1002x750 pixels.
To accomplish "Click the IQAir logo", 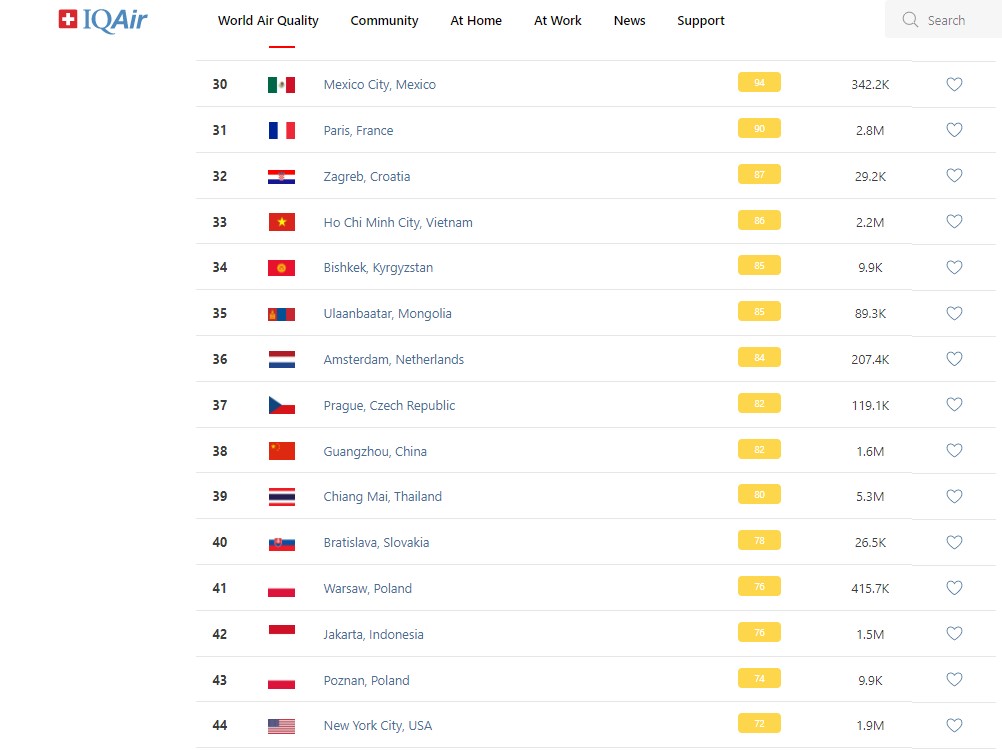I will click(x=103, y=20).
